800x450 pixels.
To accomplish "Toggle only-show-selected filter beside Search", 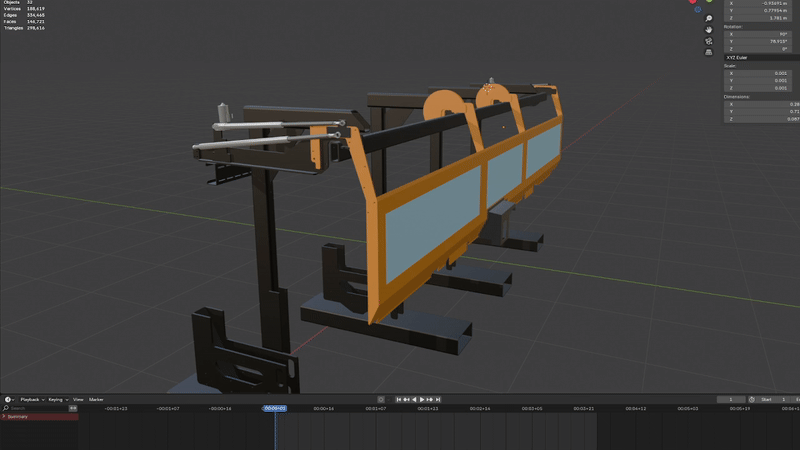I will pos(73,408).
